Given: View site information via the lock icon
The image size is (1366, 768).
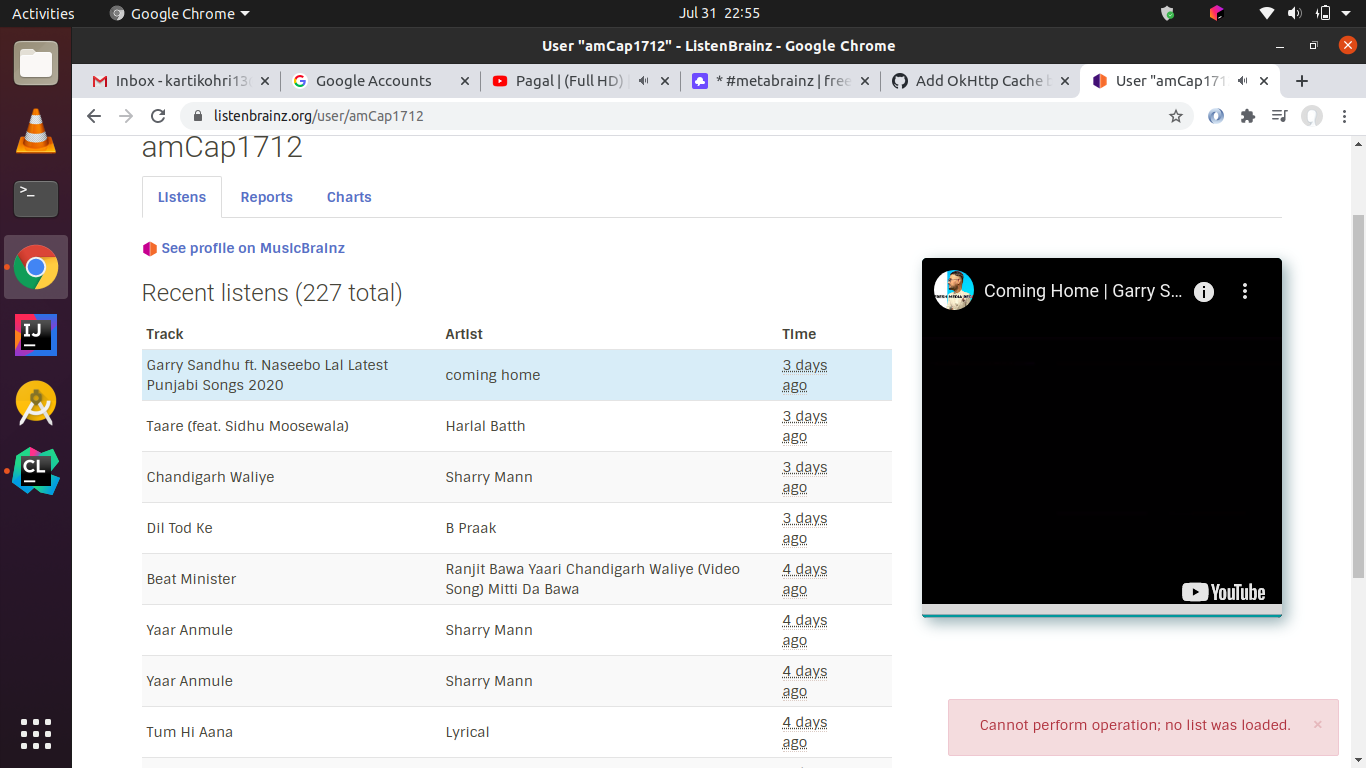Looking at the screenshot, I should (198, 116).
